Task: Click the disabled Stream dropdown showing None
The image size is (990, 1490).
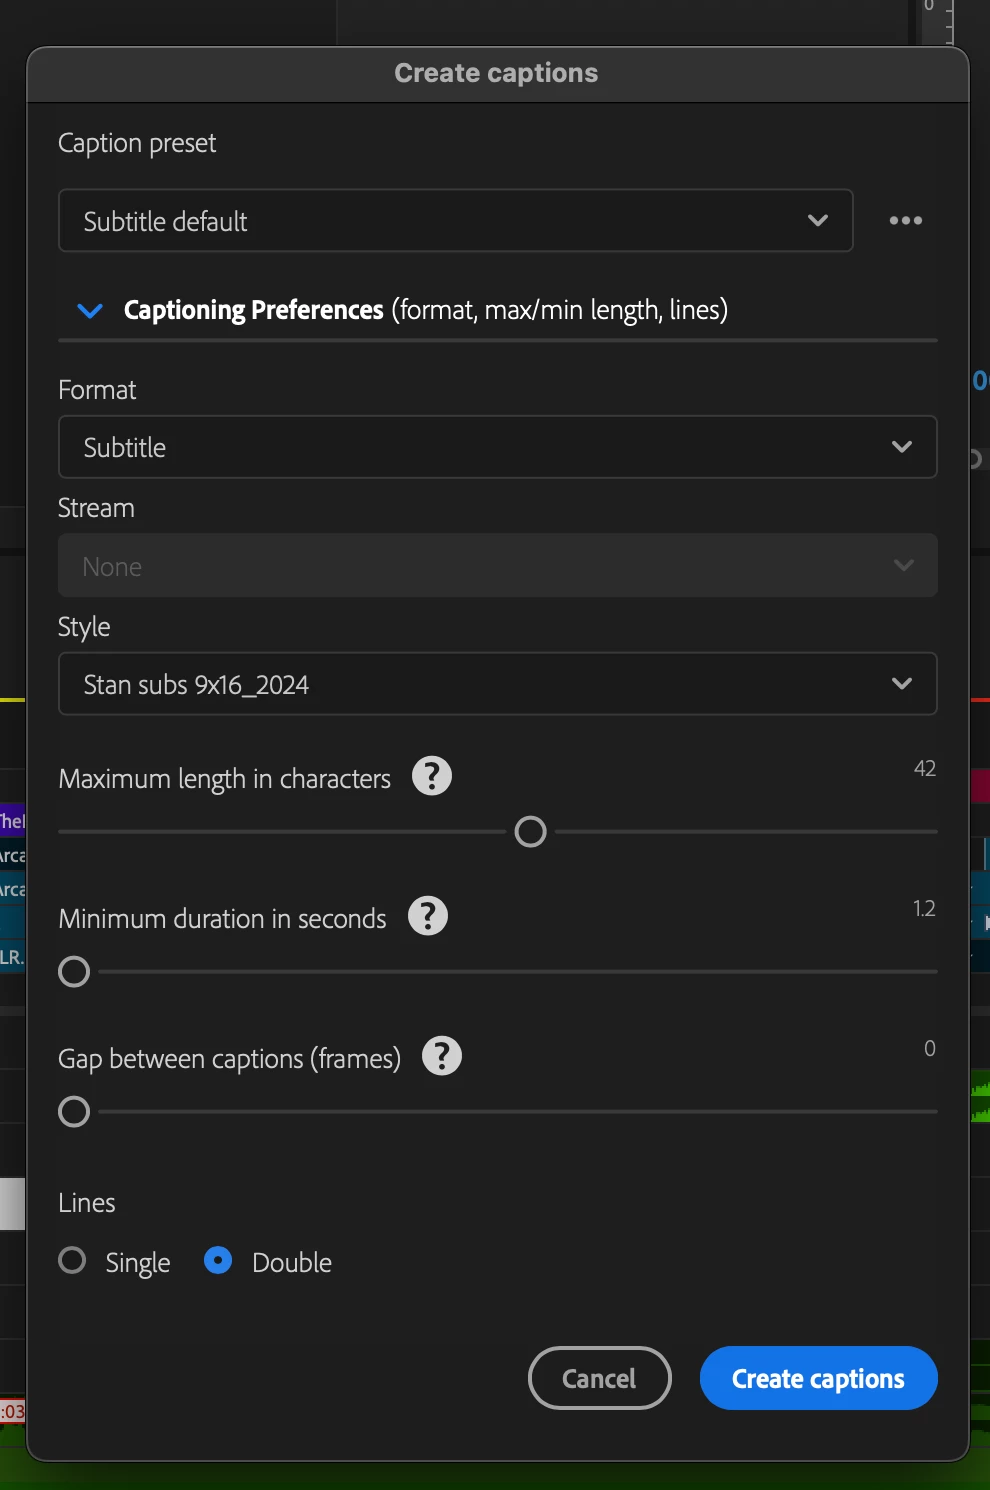Action: pyautogui.click(x=497, y=566)
